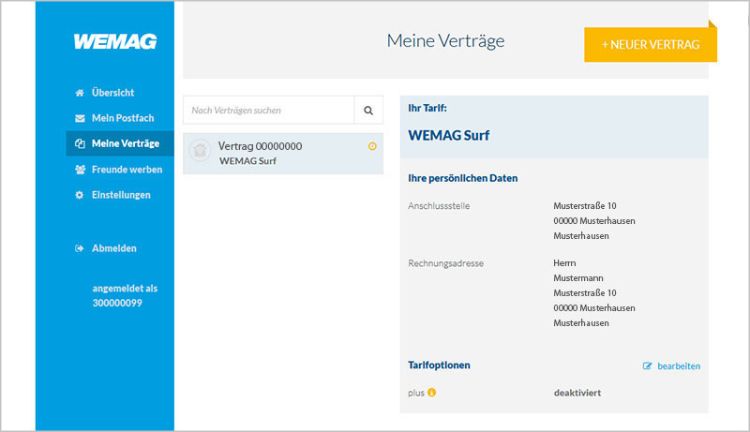Go to Freunde werben

point(127,169)
